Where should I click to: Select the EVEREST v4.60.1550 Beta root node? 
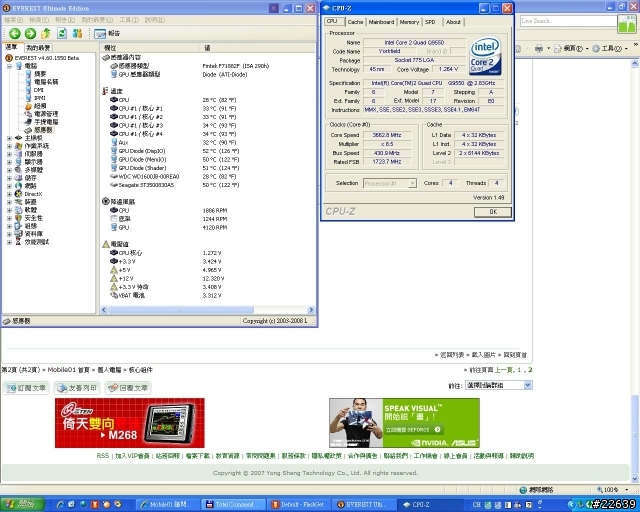pyautogui.click(x=43, y=58)
